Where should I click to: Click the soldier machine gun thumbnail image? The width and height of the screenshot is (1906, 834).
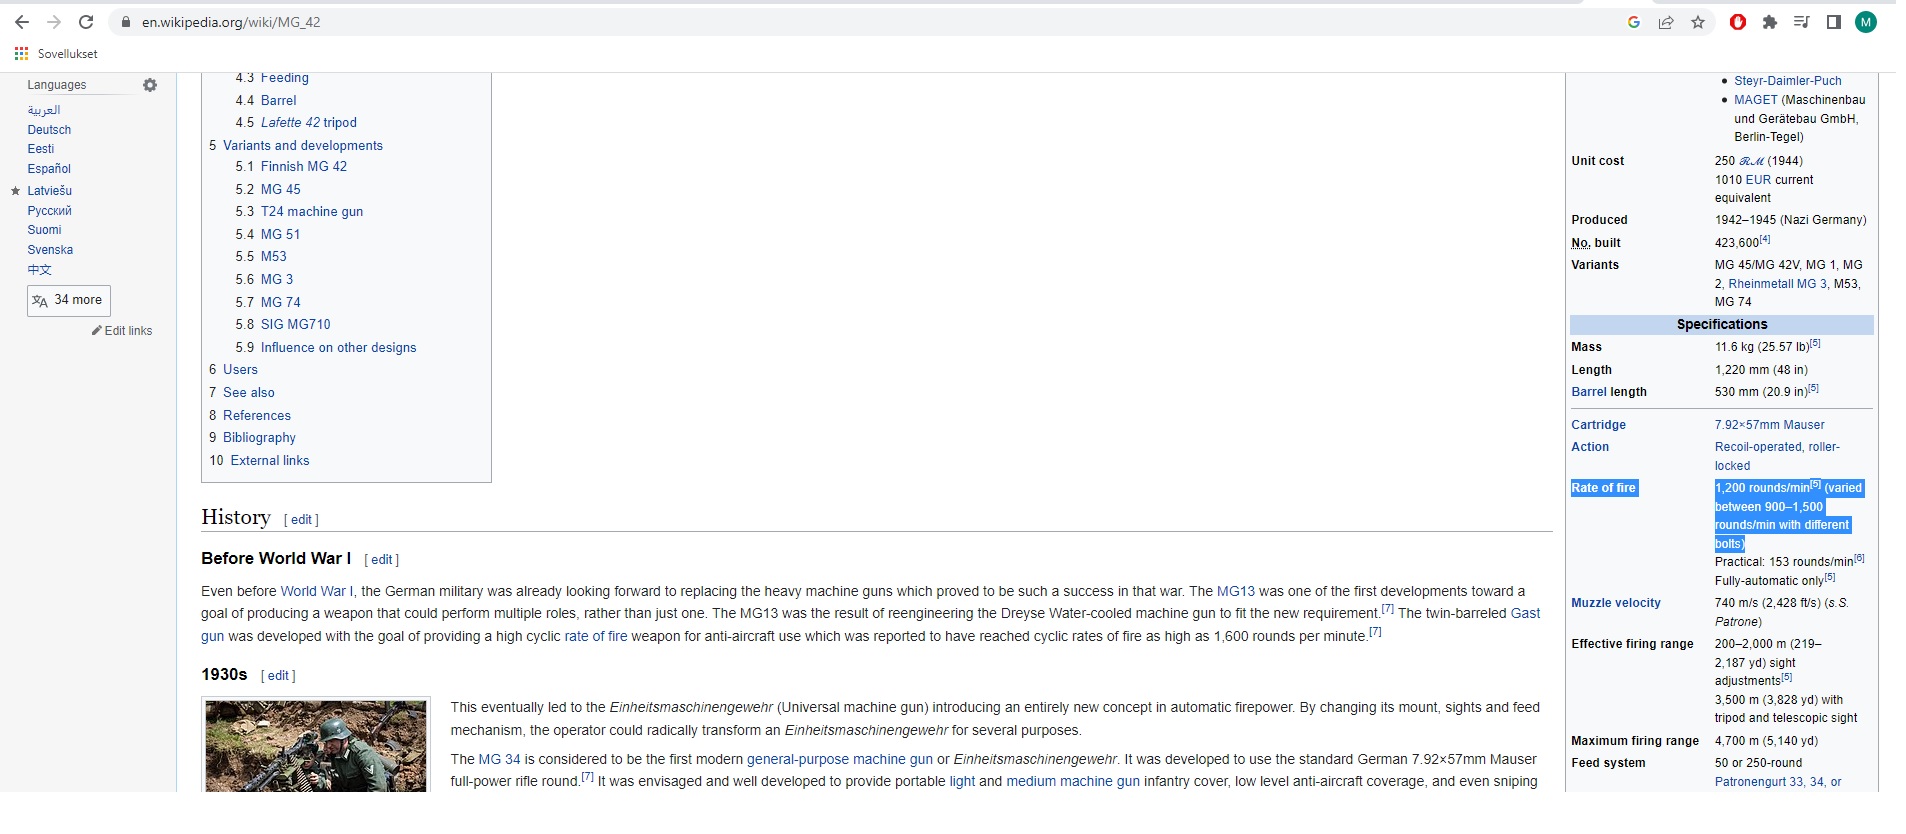(x=316, y=746)
